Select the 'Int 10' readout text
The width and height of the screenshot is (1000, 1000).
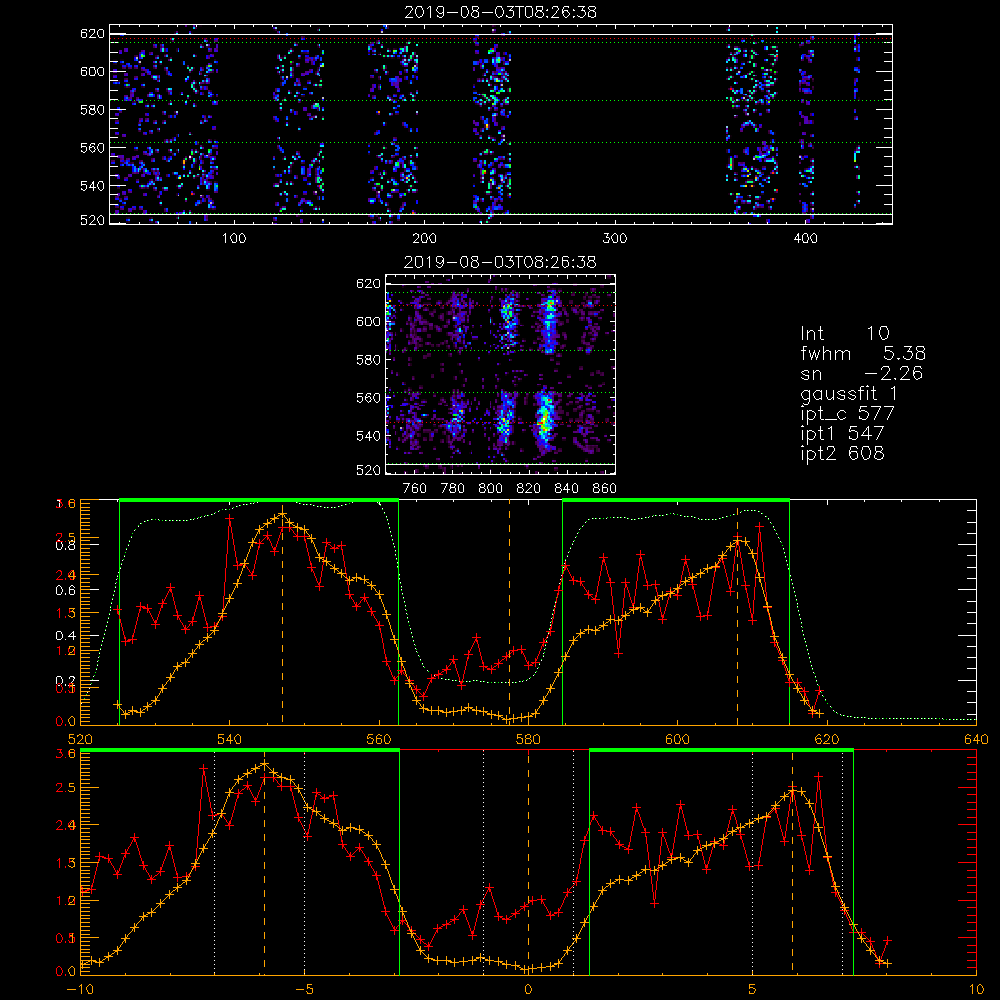(x=844, y=333)
